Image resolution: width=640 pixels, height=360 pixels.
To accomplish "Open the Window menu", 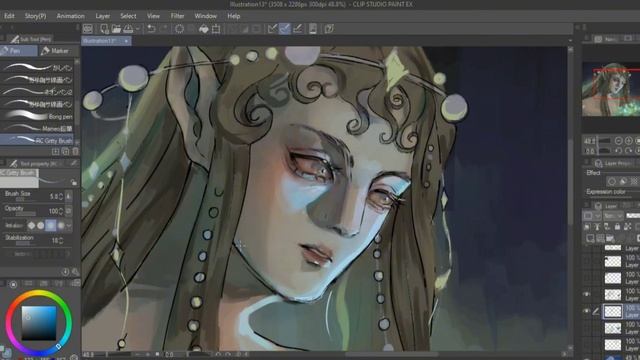I will pos(206,16).
